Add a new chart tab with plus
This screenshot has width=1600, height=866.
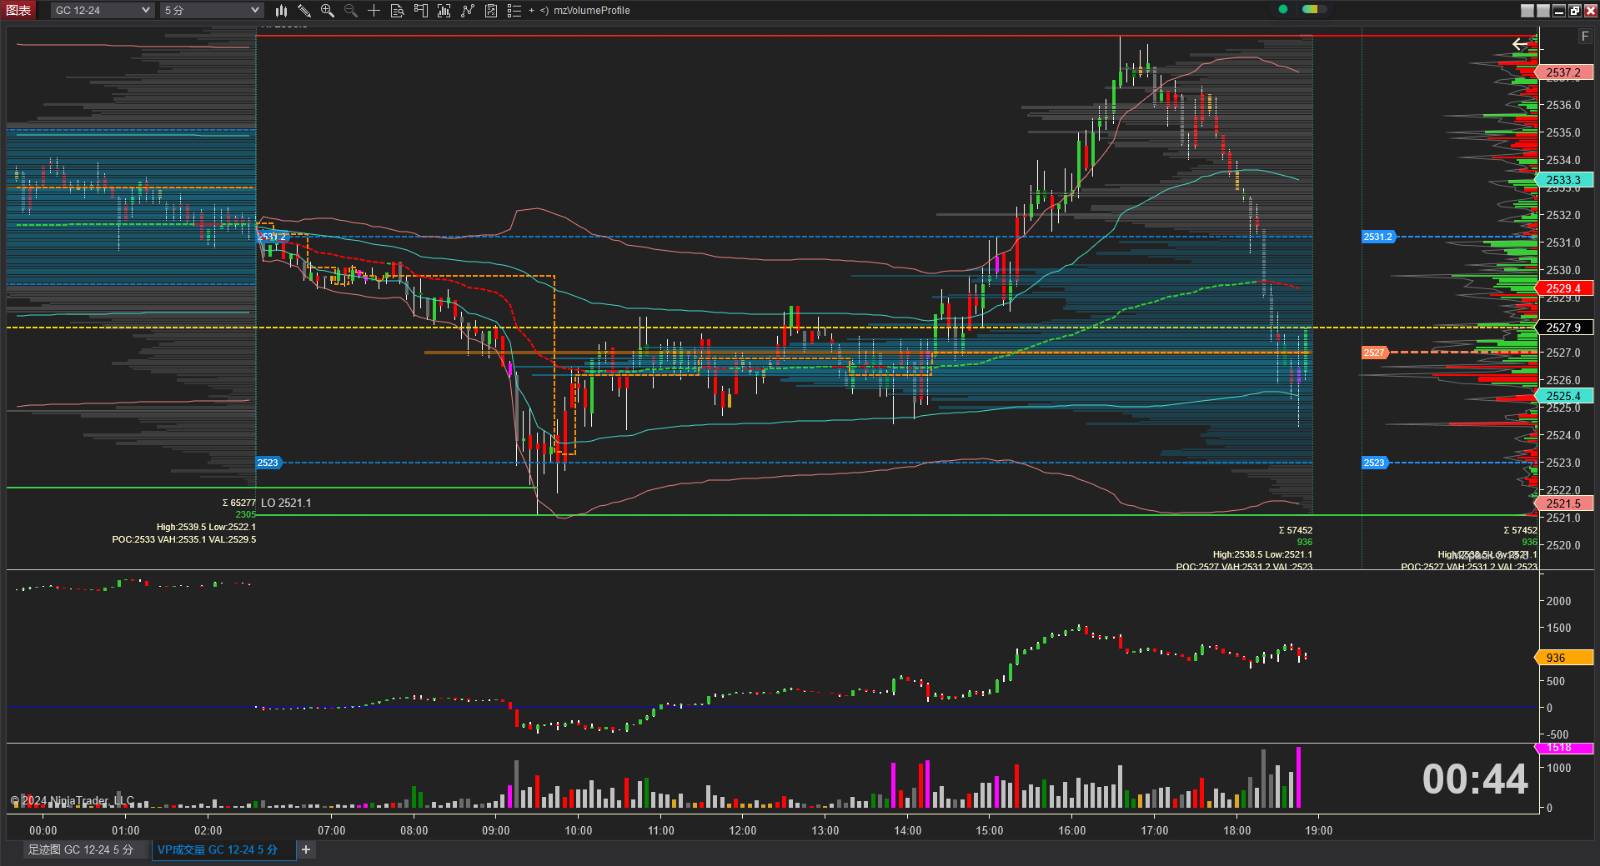[306, 850]
